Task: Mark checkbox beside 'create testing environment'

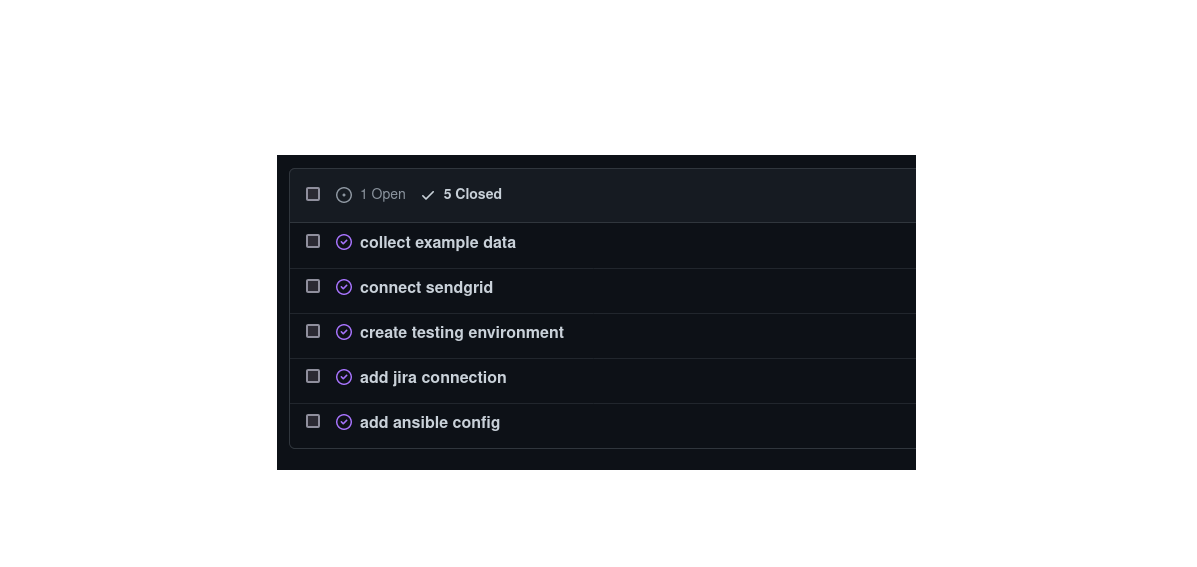Action: (x=313, y=331)
